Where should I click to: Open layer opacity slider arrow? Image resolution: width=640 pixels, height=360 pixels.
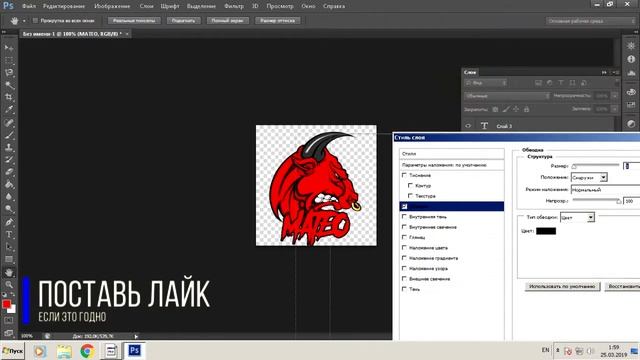(x=614, y=96)
